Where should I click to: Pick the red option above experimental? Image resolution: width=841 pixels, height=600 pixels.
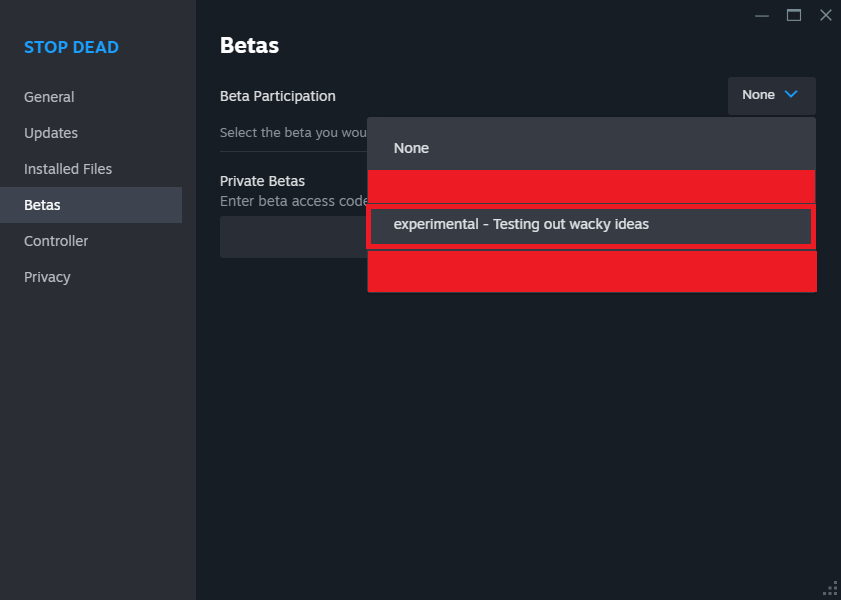tap(591, 186)
